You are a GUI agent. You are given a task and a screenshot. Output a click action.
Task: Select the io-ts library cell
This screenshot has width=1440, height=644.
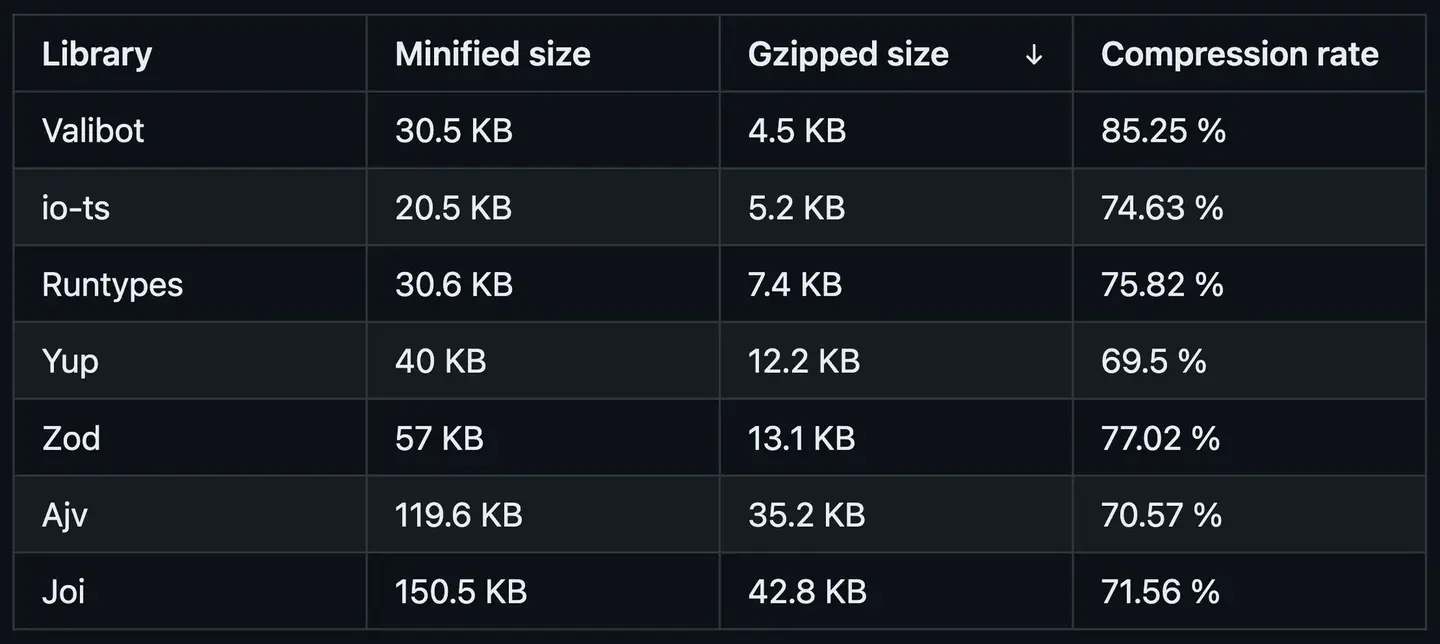(x=76, y=208)
